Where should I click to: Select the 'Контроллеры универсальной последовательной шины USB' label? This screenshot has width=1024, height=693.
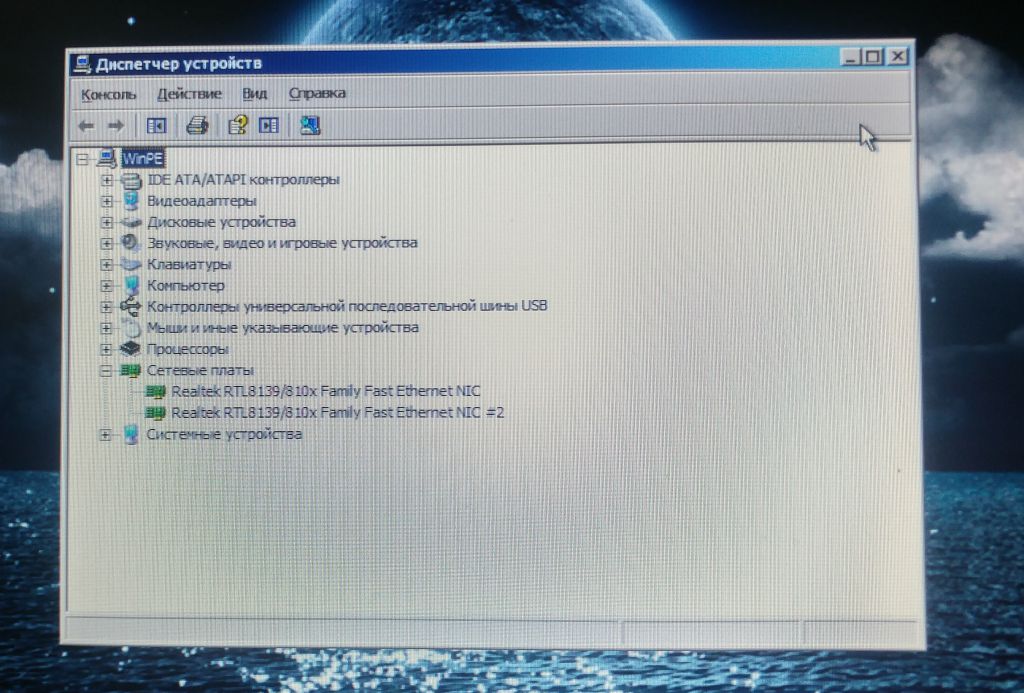tap(347, 306)
